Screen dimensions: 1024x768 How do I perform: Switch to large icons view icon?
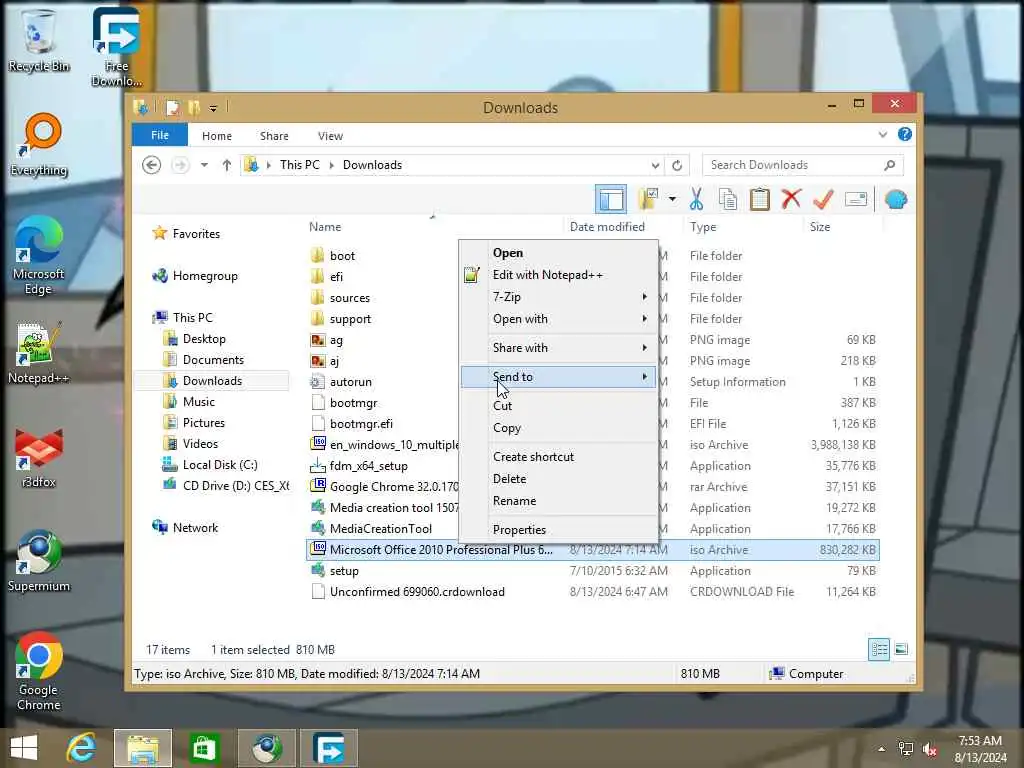[901, 649]
